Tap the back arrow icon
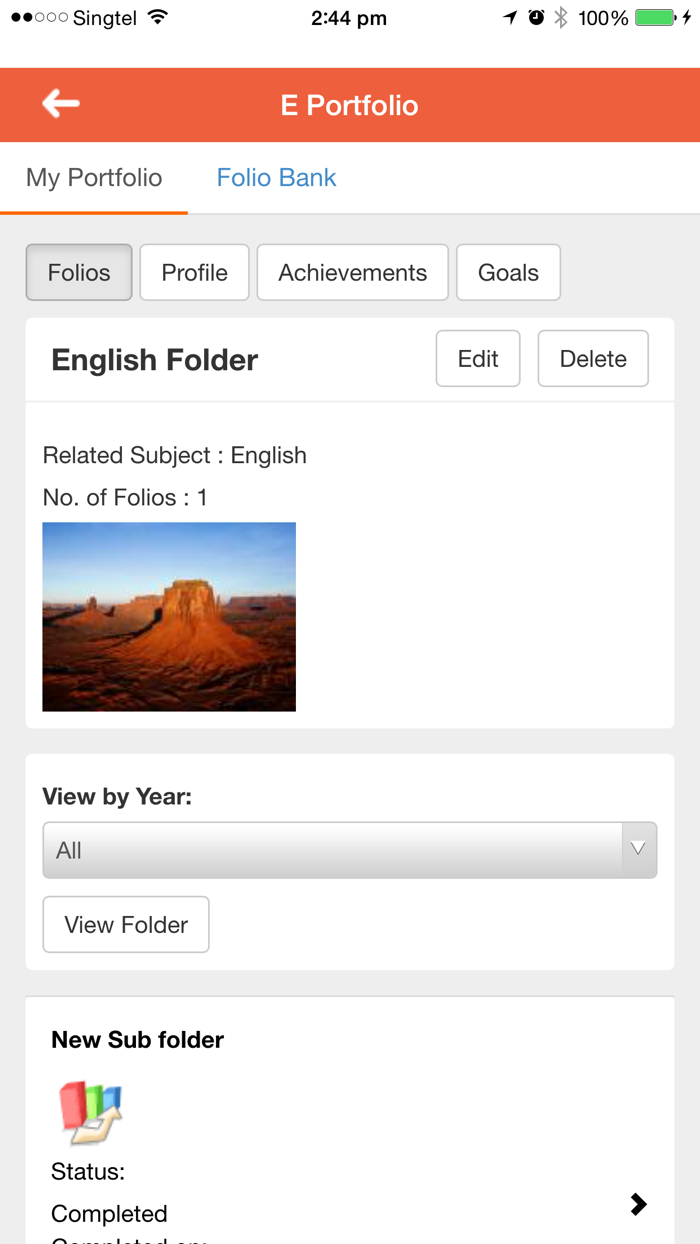Viewport: 700px width, 1244px height. [x=61, y=103]
